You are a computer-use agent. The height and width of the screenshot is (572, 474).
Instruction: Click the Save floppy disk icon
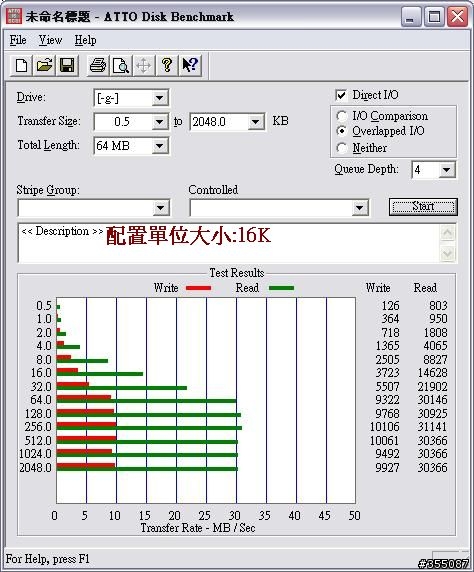[x=67, y=65]
